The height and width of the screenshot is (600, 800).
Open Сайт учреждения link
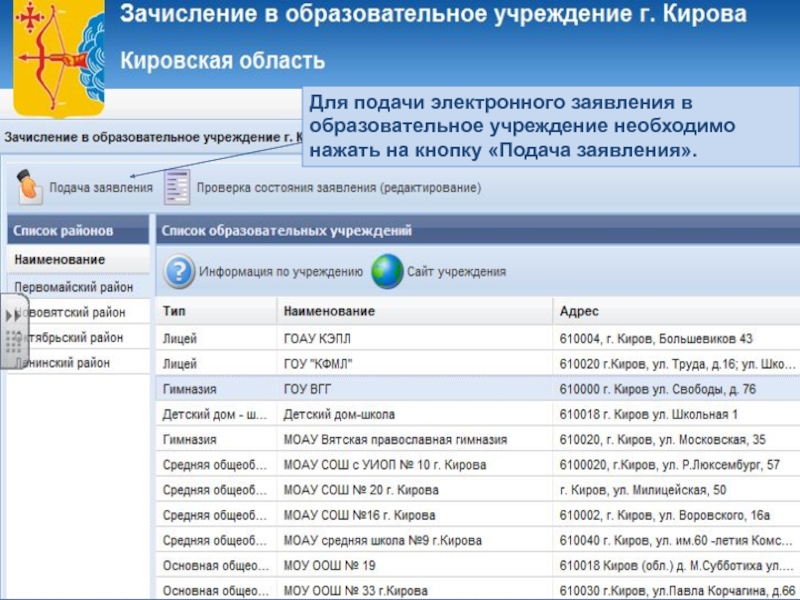click(x=456, y=272)
